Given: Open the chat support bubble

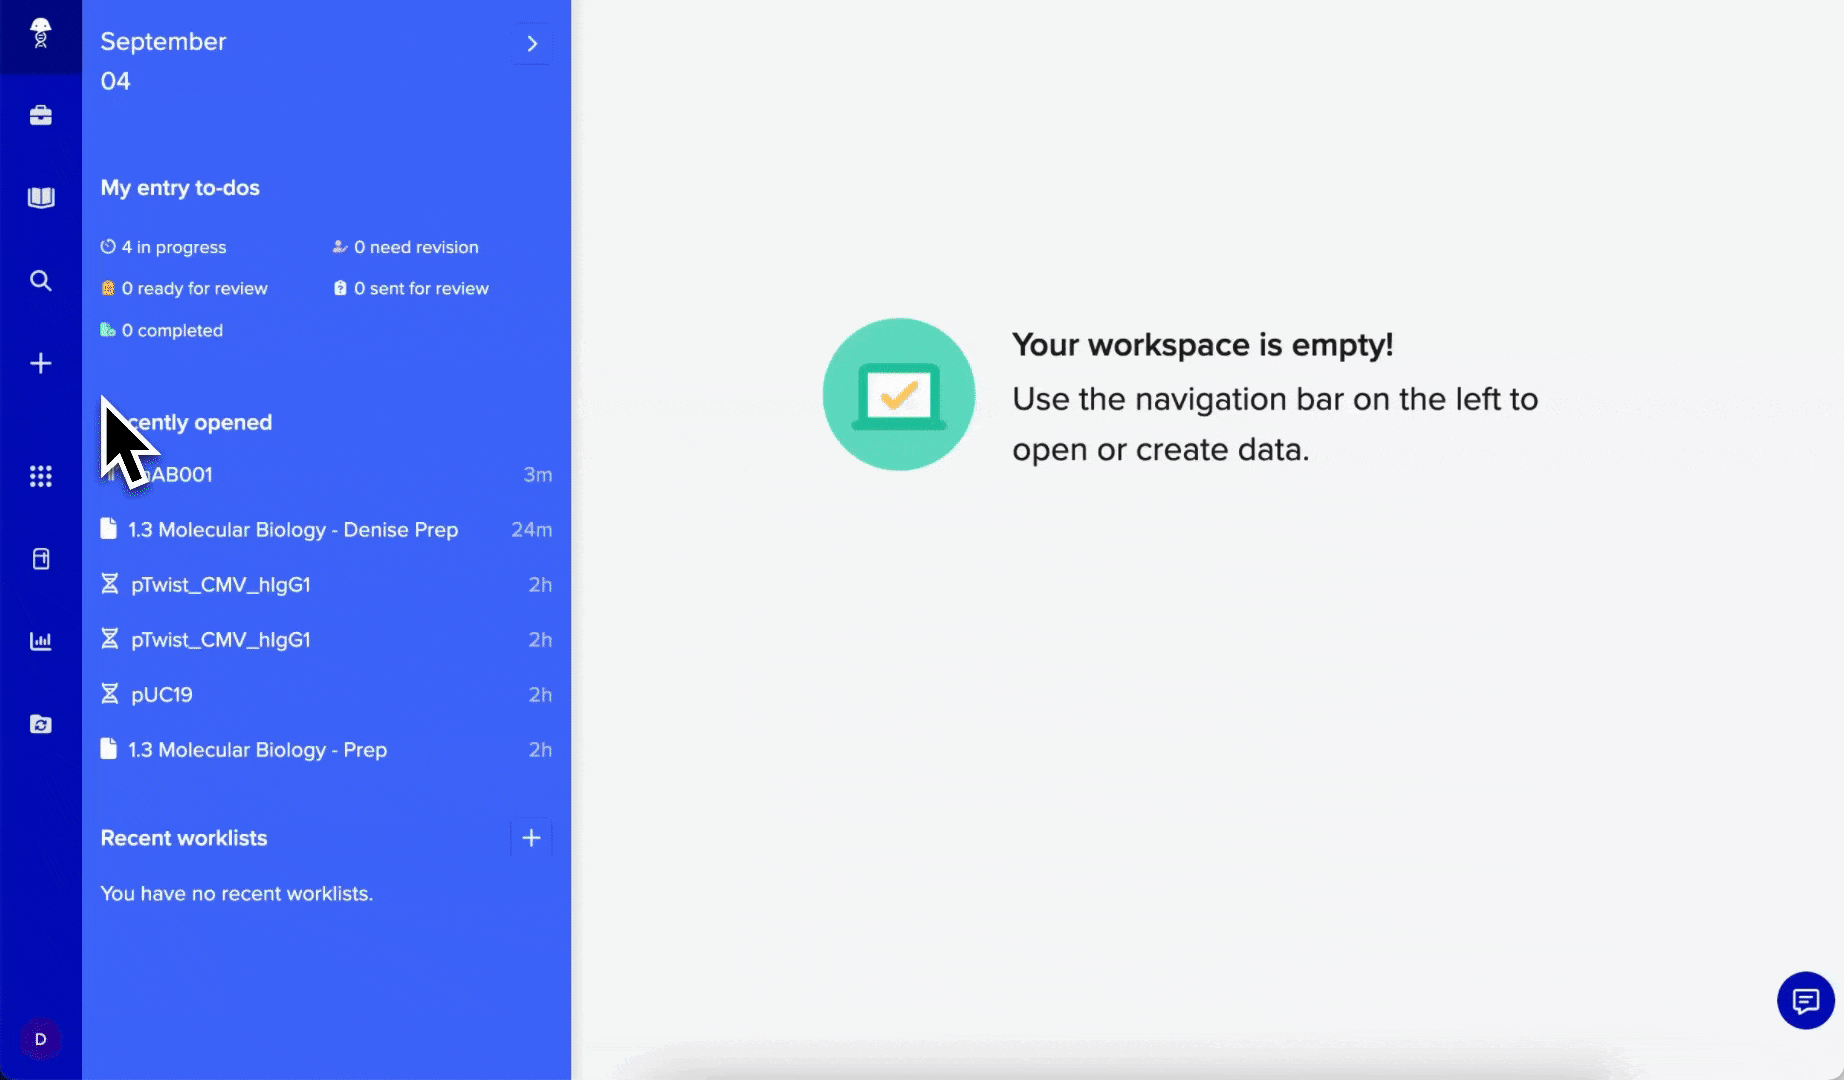Looking at the screenshot, I should tap(1805, 1000).
